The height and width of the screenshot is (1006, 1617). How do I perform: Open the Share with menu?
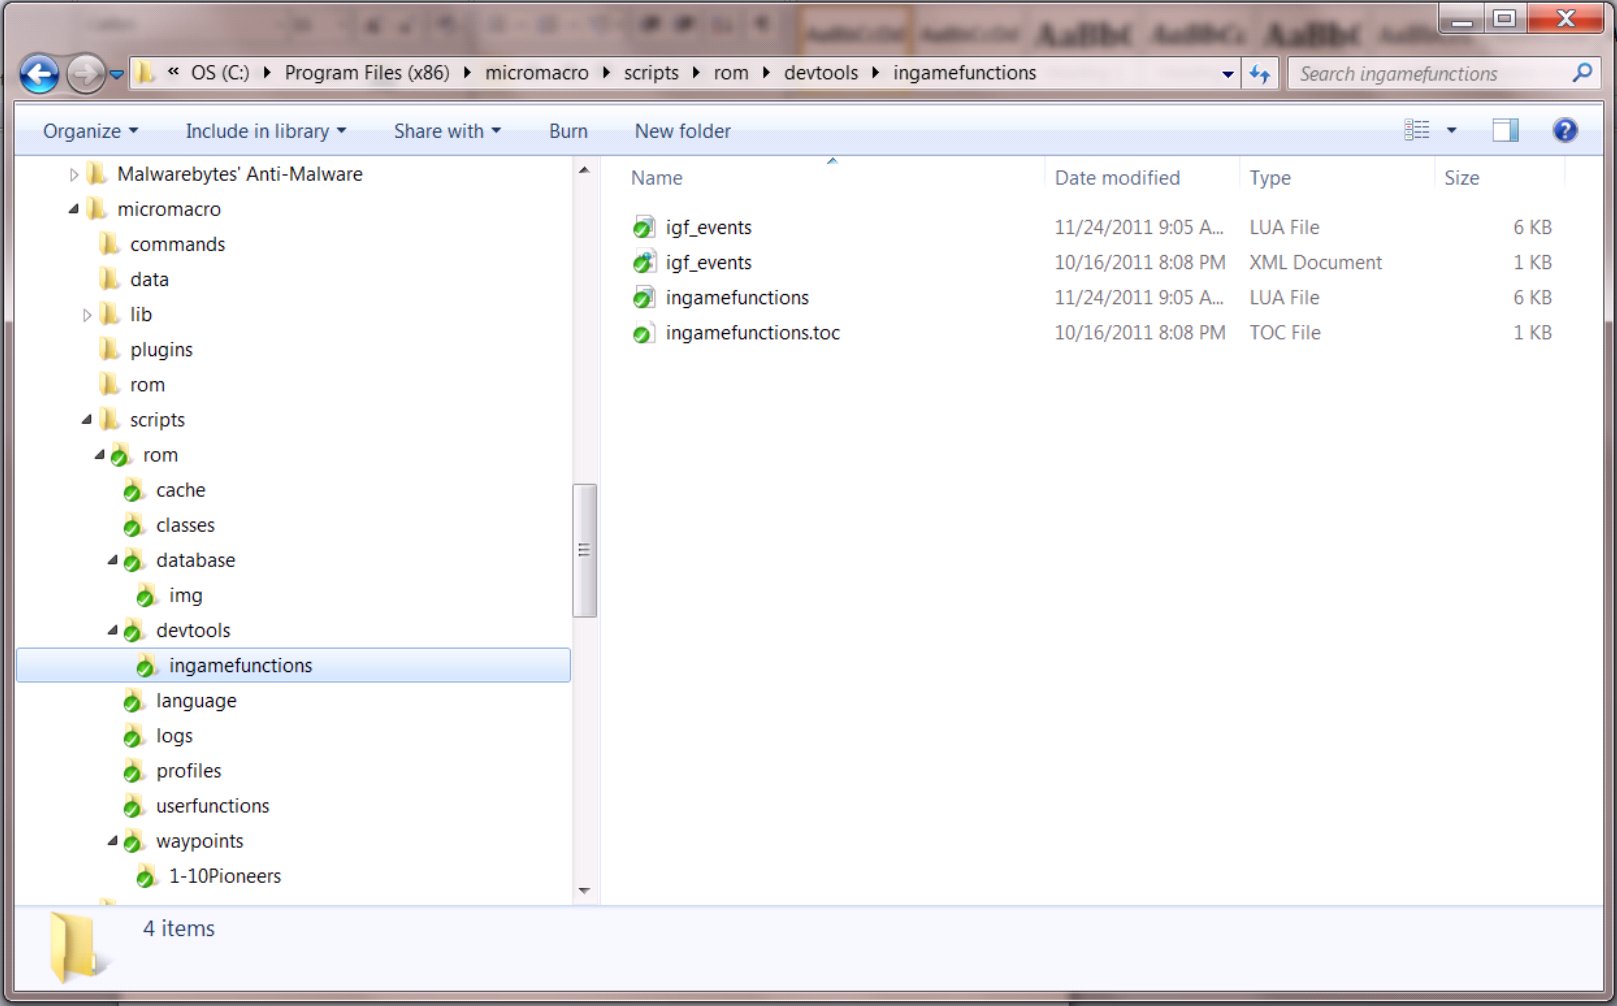pos(446,131)
